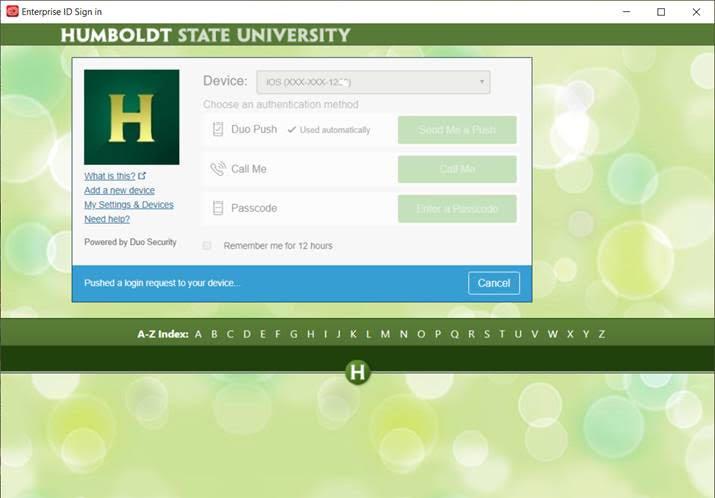This screenshot has height=498, width=715.
Task: Click the Used automatically label
Action: coord(335,130)
